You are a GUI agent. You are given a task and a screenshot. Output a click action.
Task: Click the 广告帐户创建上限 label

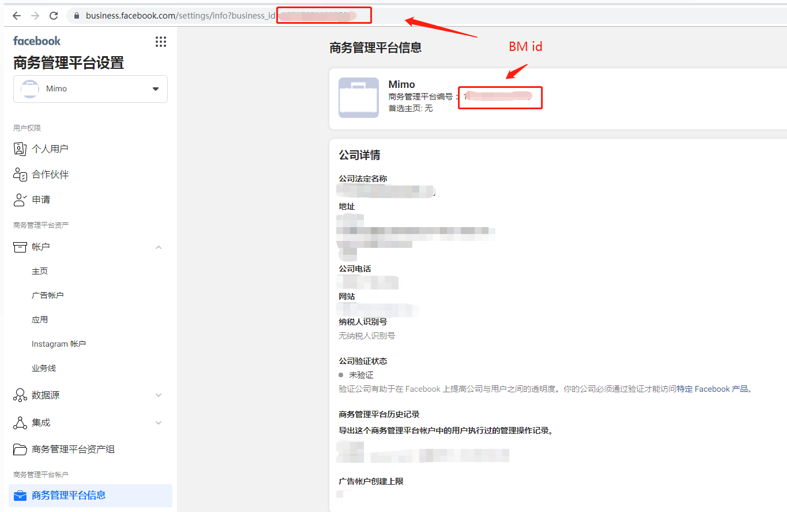point(371,481)
